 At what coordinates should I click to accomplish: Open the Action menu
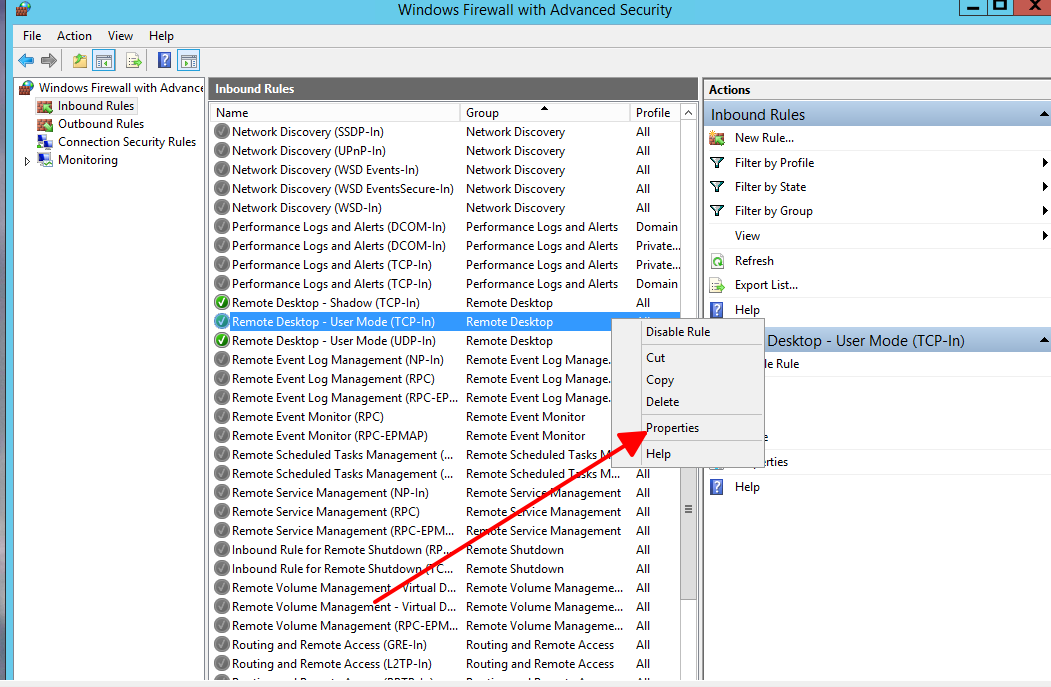point(74,36)
